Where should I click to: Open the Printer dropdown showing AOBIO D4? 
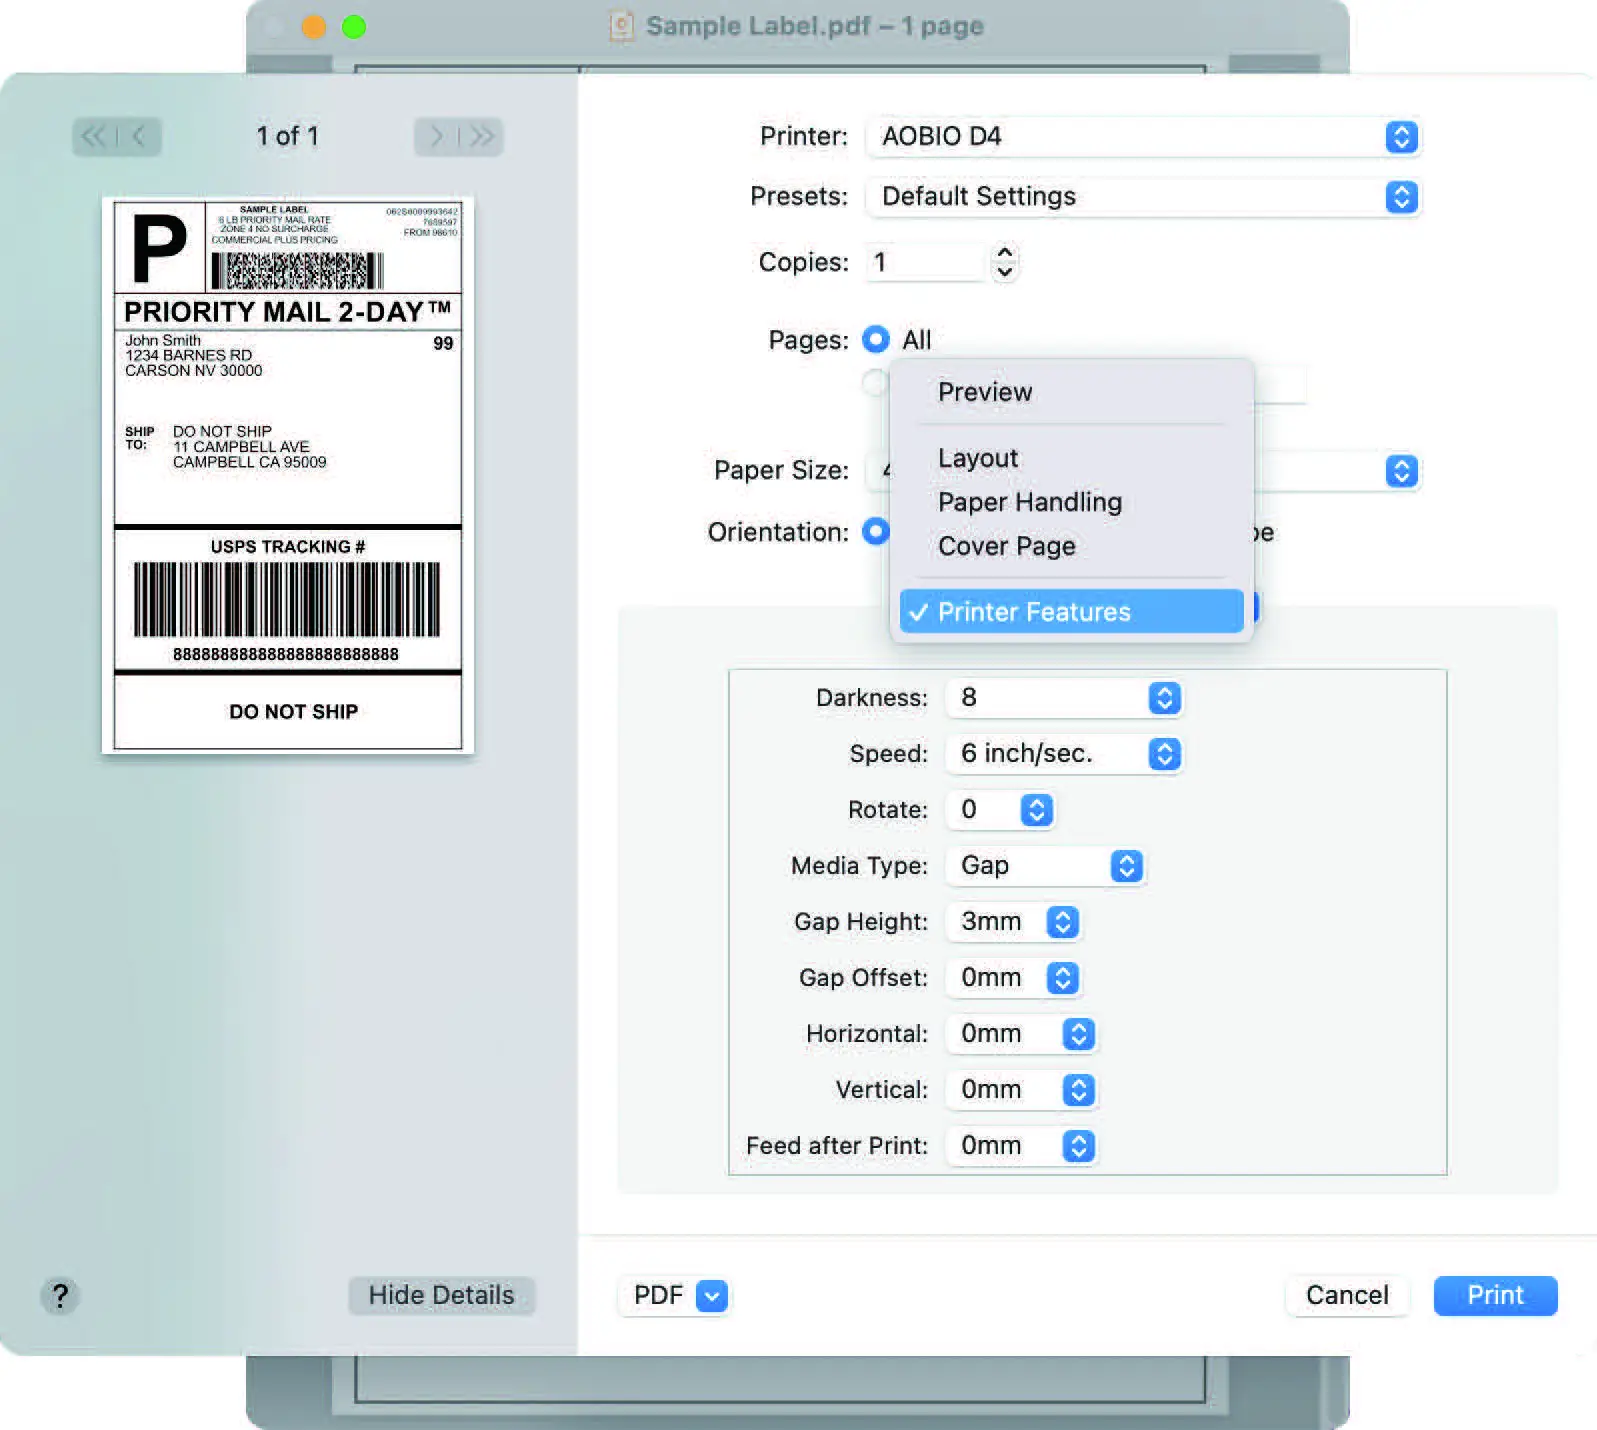click(1143, 137)
